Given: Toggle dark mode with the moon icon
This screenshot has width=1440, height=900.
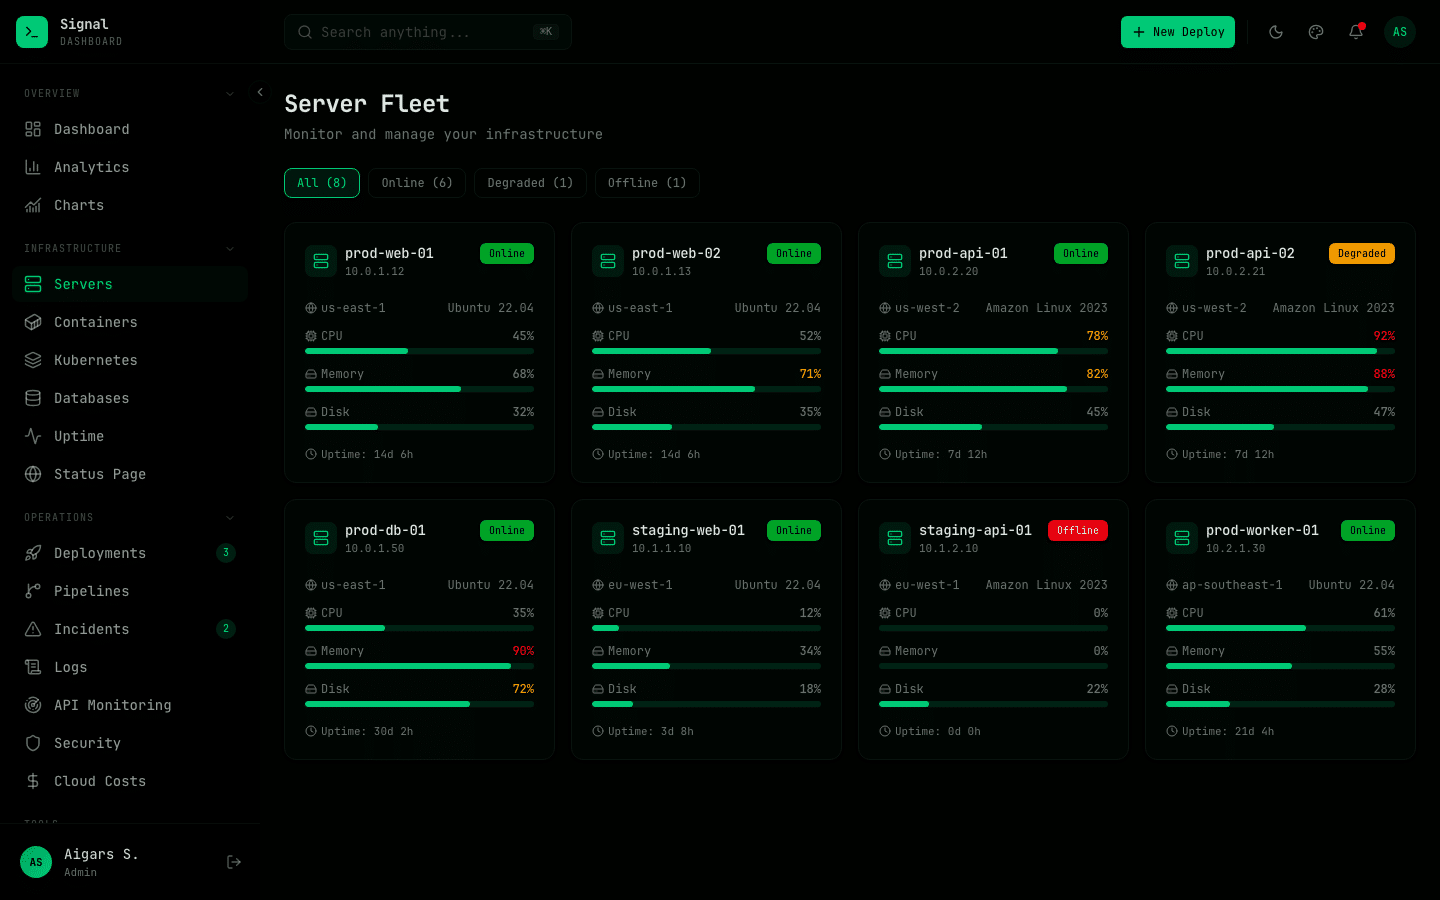Looking at the screenshot, I should point(1276,31).
